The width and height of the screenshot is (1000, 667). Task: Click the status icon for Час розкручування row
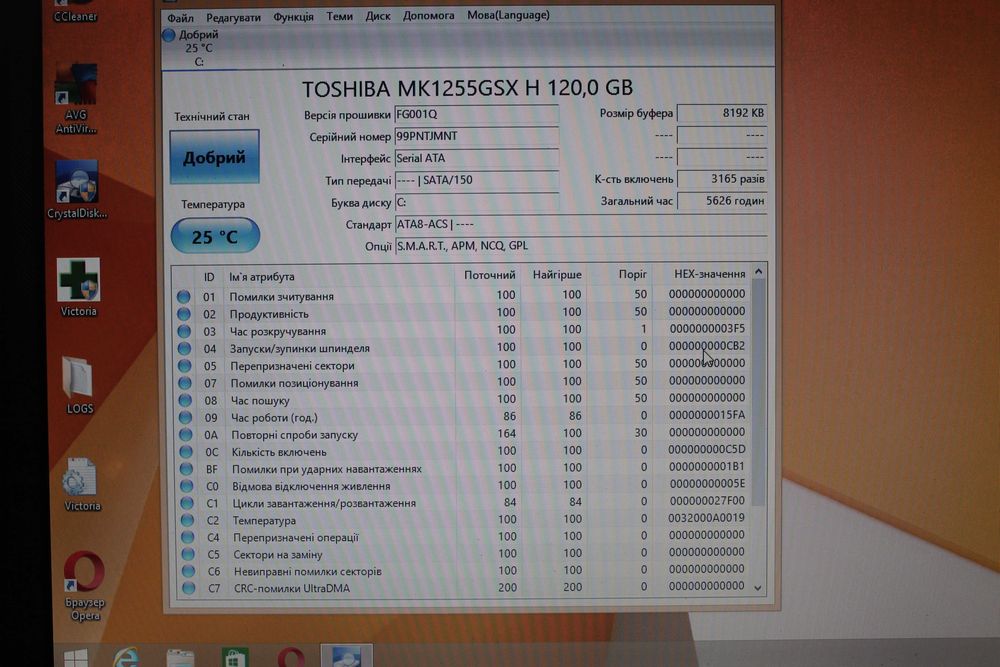[184, 331]
